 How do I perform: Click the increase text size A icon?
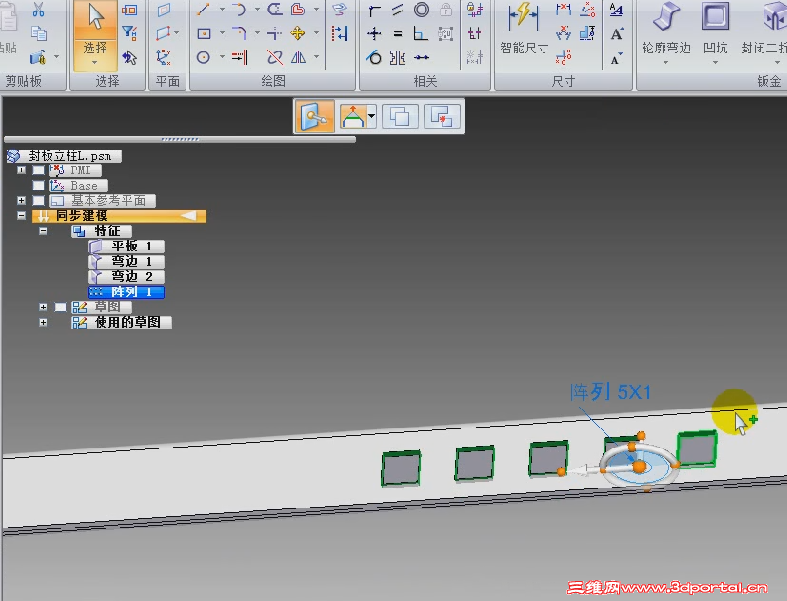(x=617, y=34)
